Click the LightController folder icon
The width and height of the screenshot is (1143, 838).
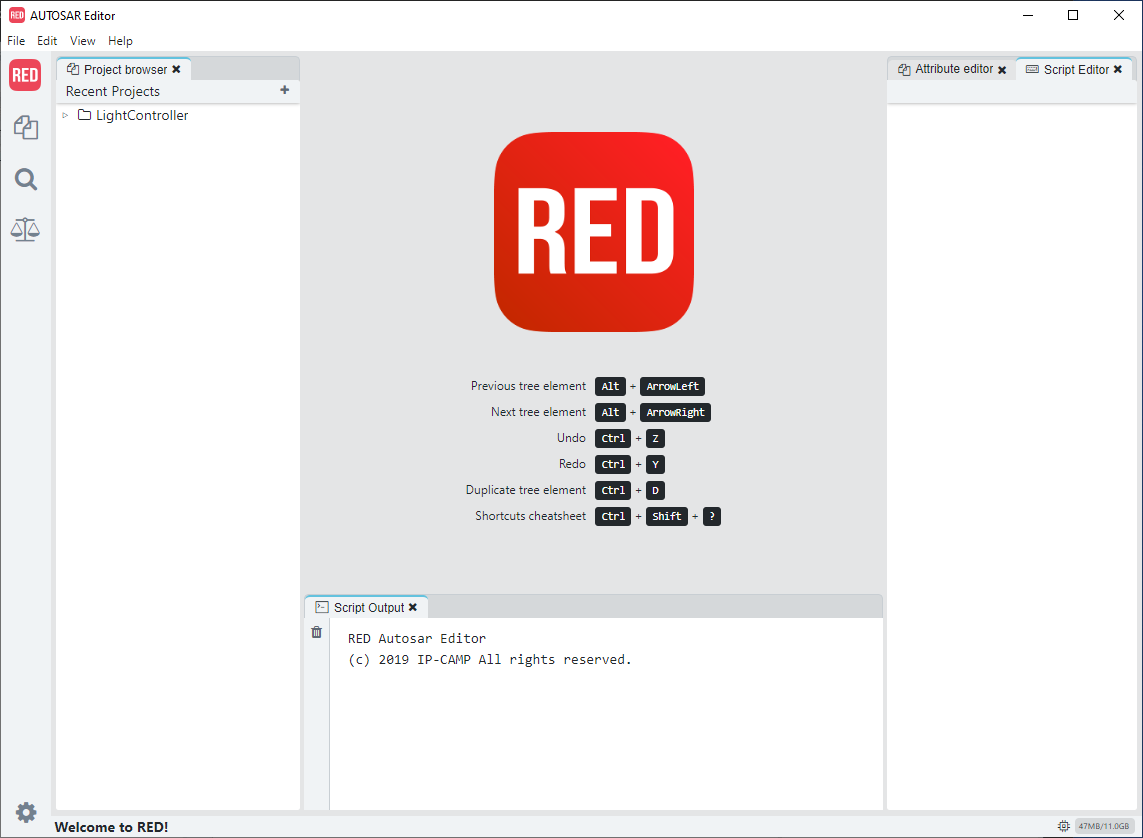(85, 114)
